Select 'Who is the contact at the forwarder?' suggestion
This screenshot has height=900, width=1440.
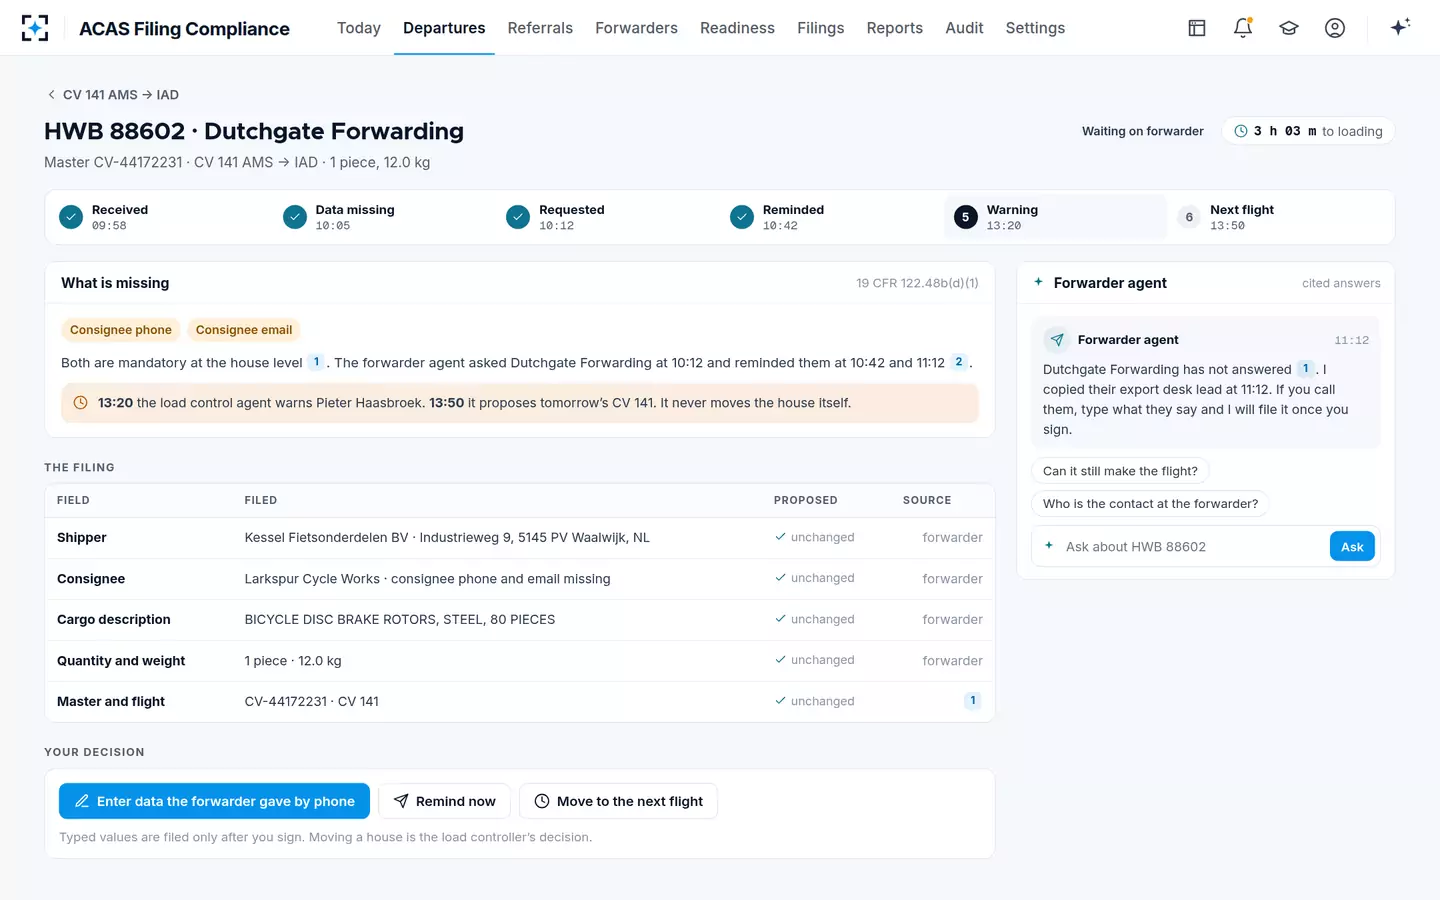click(x=1150, y=504)
